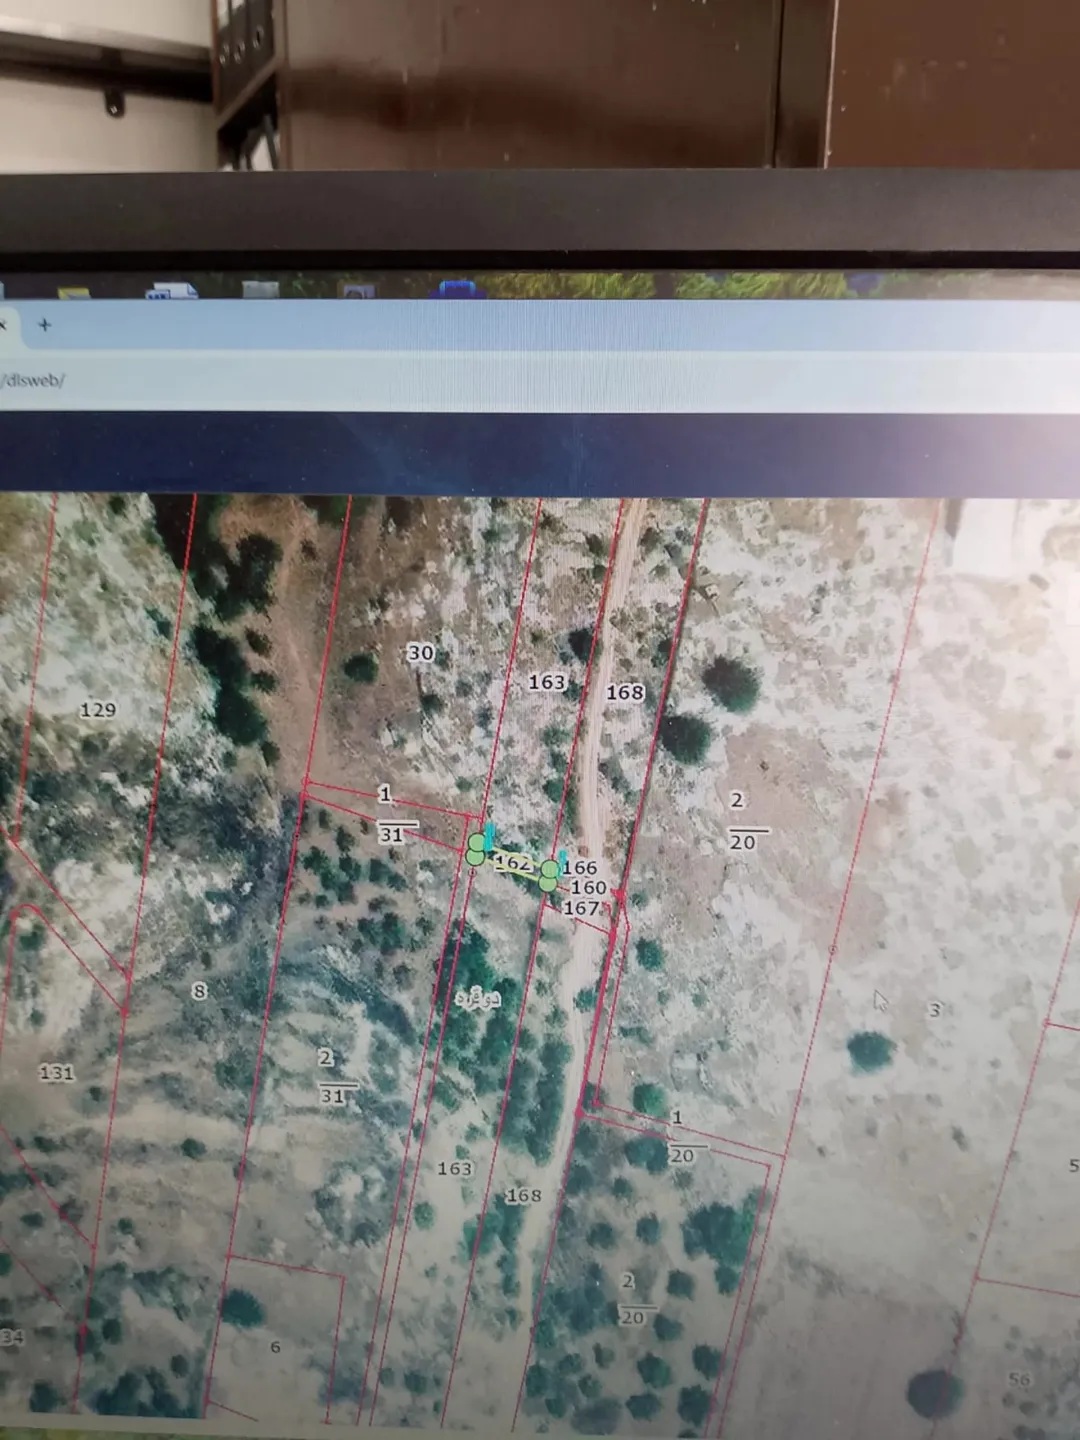Select parcel 129 on the map
This screenshot has height=1440, width=1080.
(x=98, y=710)
